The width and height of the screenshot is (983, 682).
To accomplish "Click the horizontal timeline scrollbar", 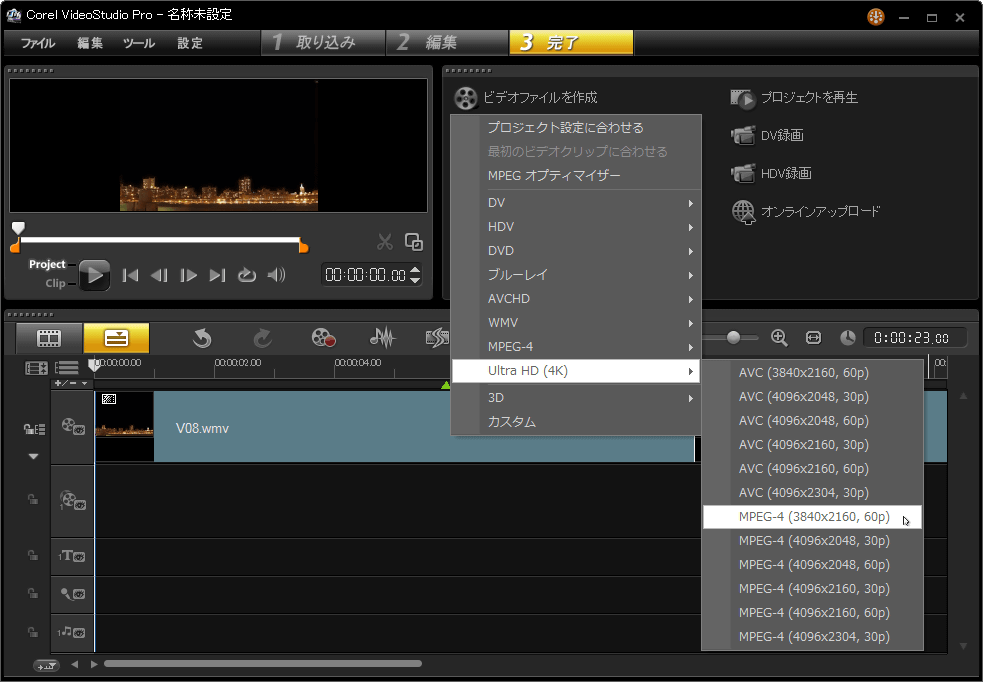I will point(263,664).
